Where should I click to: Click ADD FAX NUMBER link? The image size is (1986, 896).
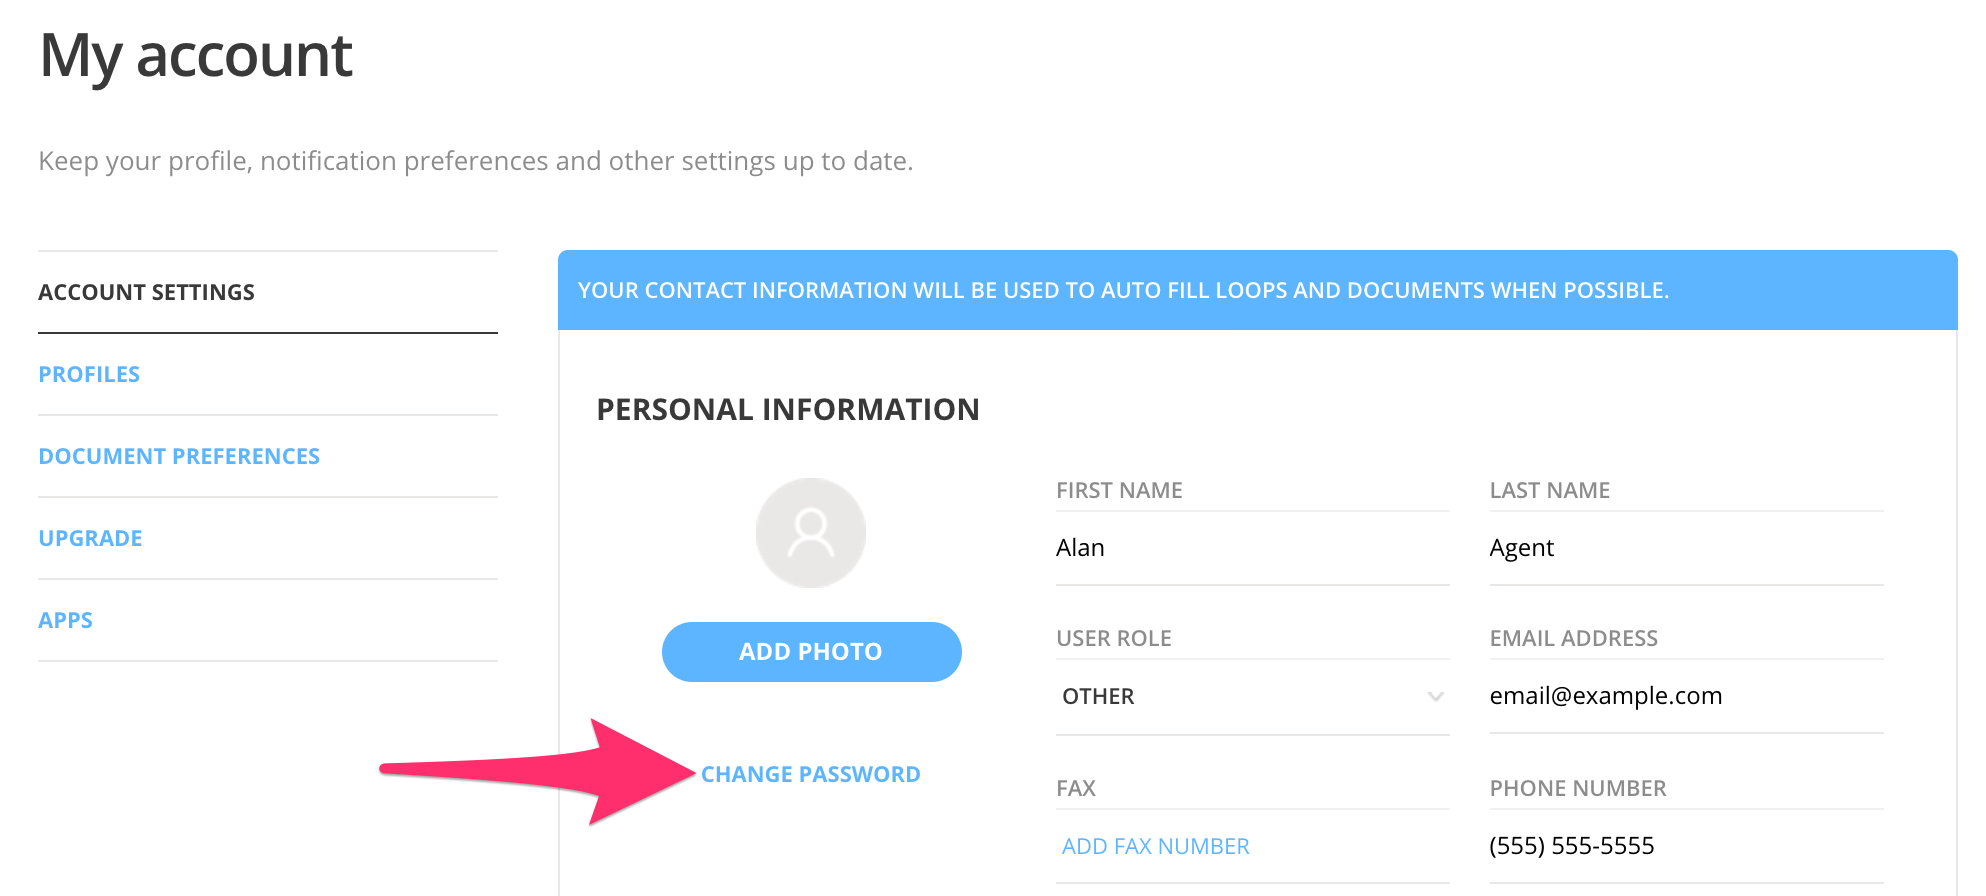1154,845
